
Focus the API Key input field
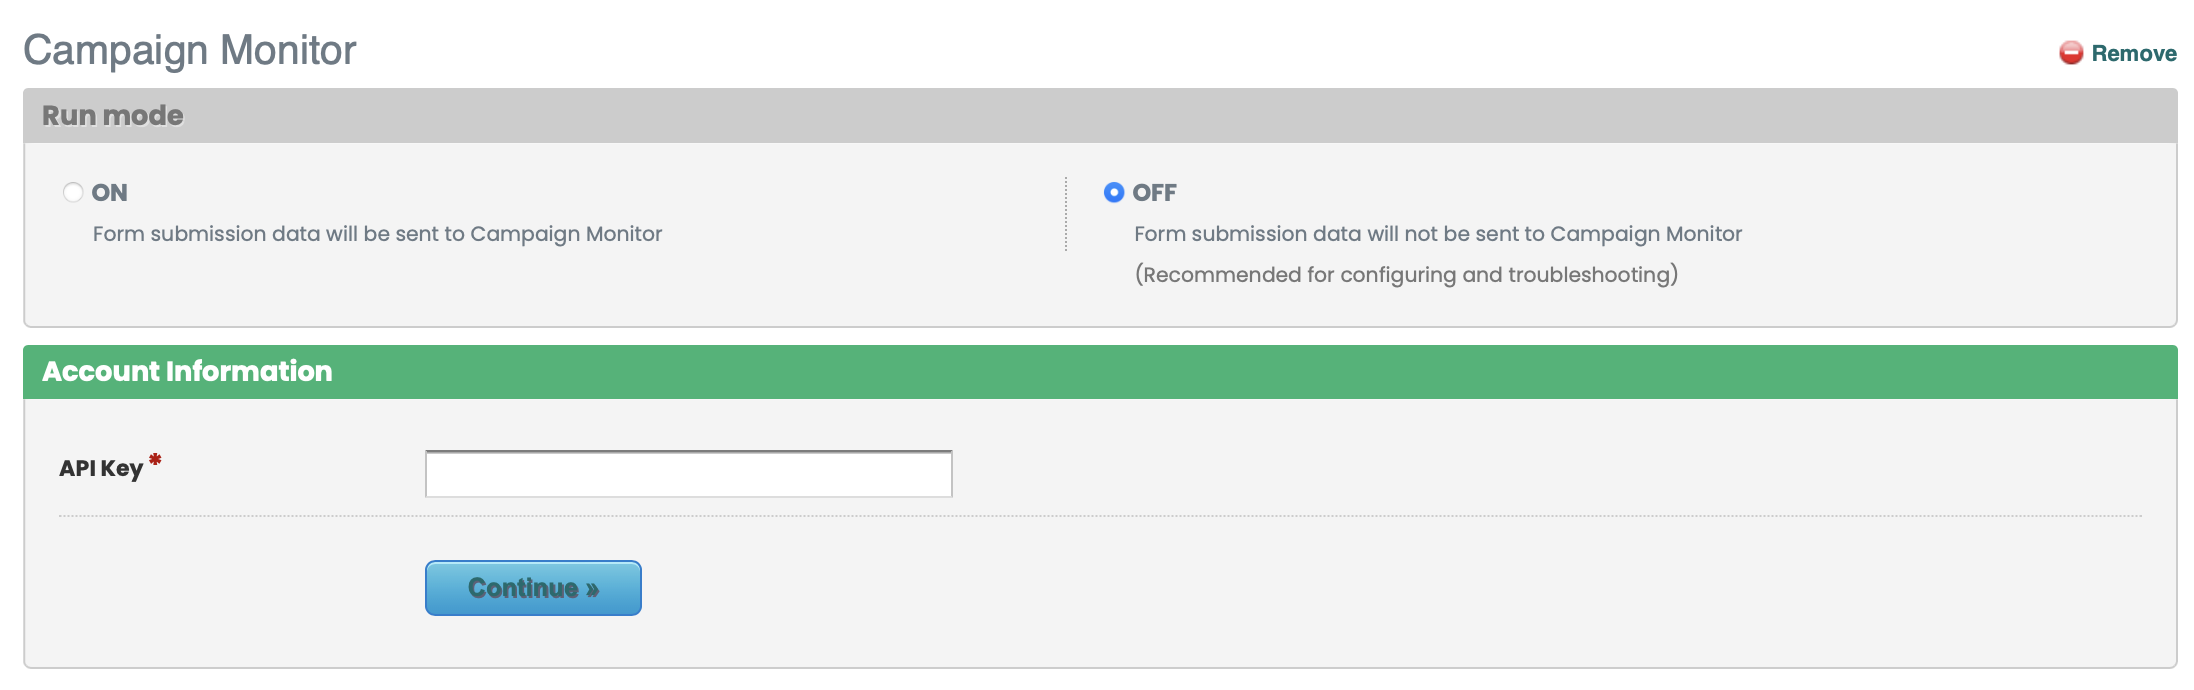688,474
